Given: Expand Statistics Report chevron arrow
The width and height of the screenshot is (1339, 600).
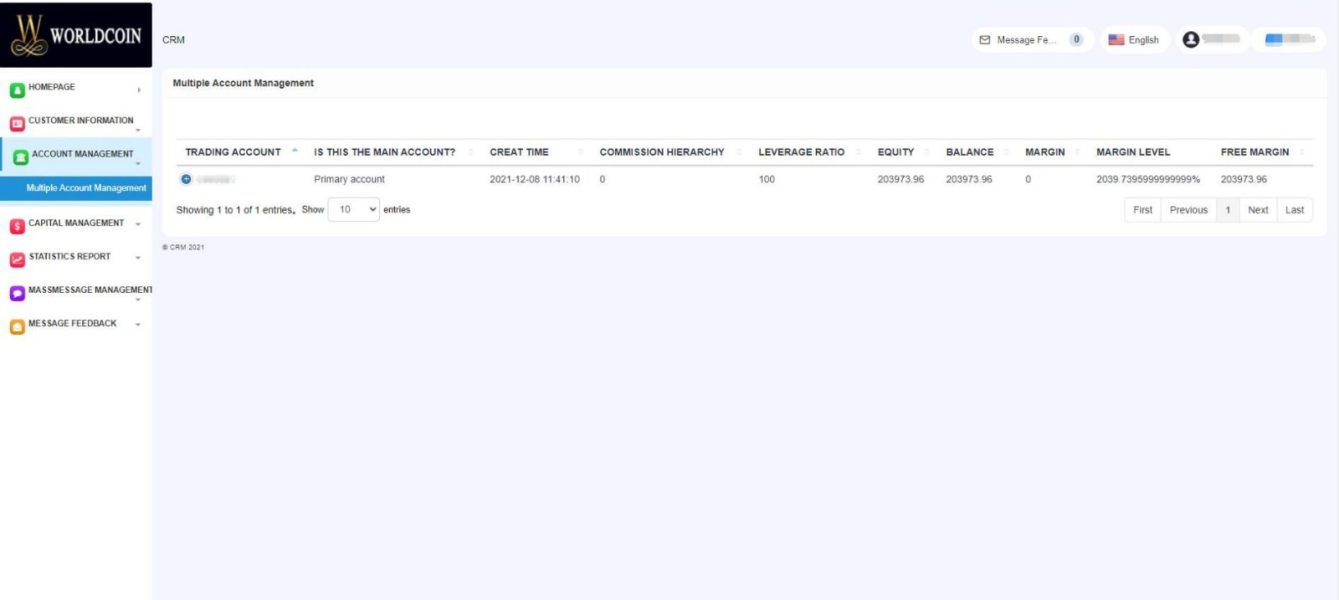Looking at the screenshot, I should click(138, 258).
